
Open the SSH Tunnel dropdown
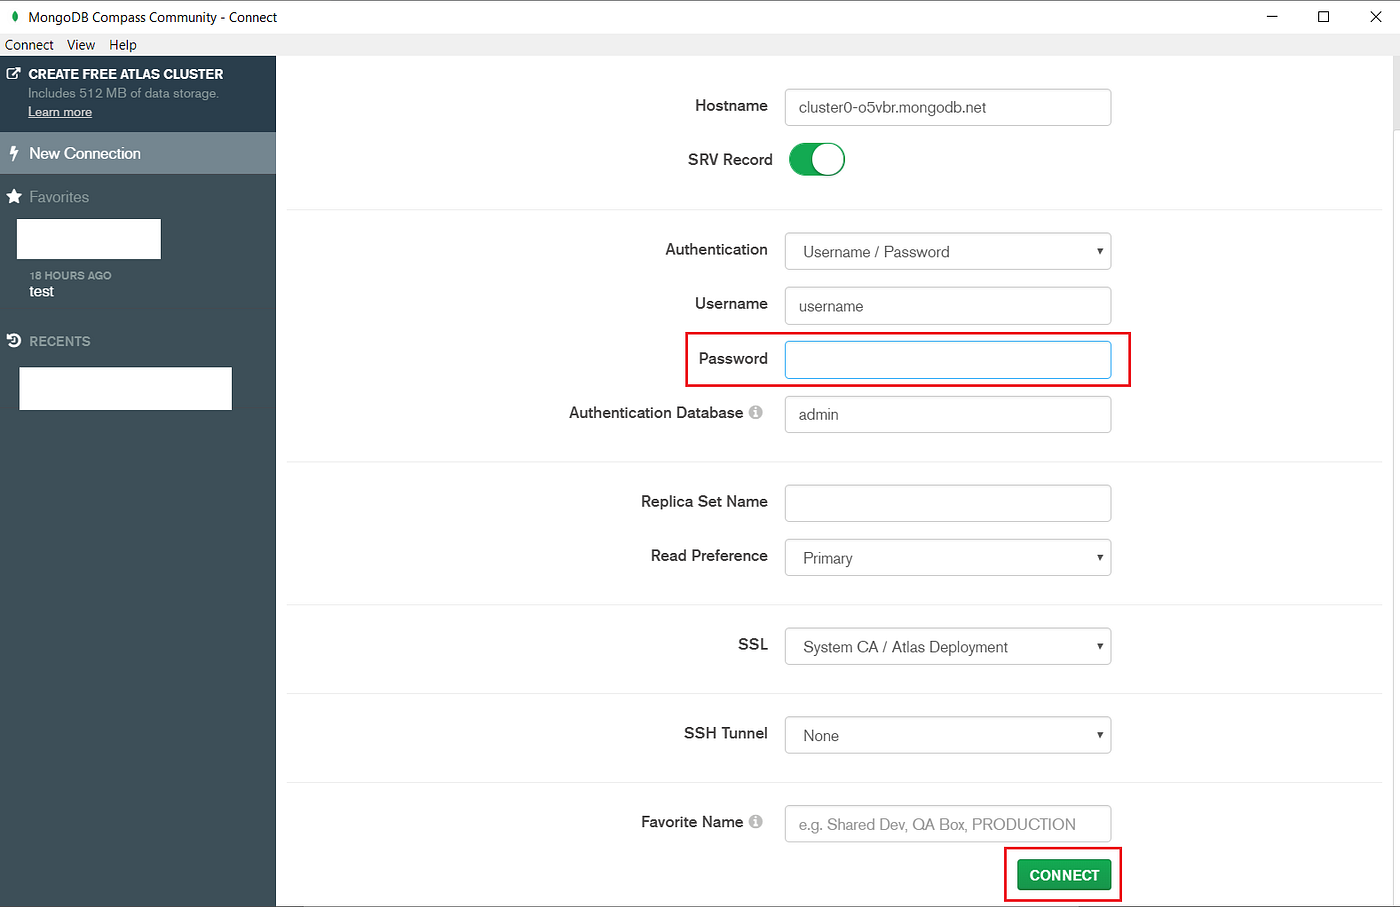947,735
